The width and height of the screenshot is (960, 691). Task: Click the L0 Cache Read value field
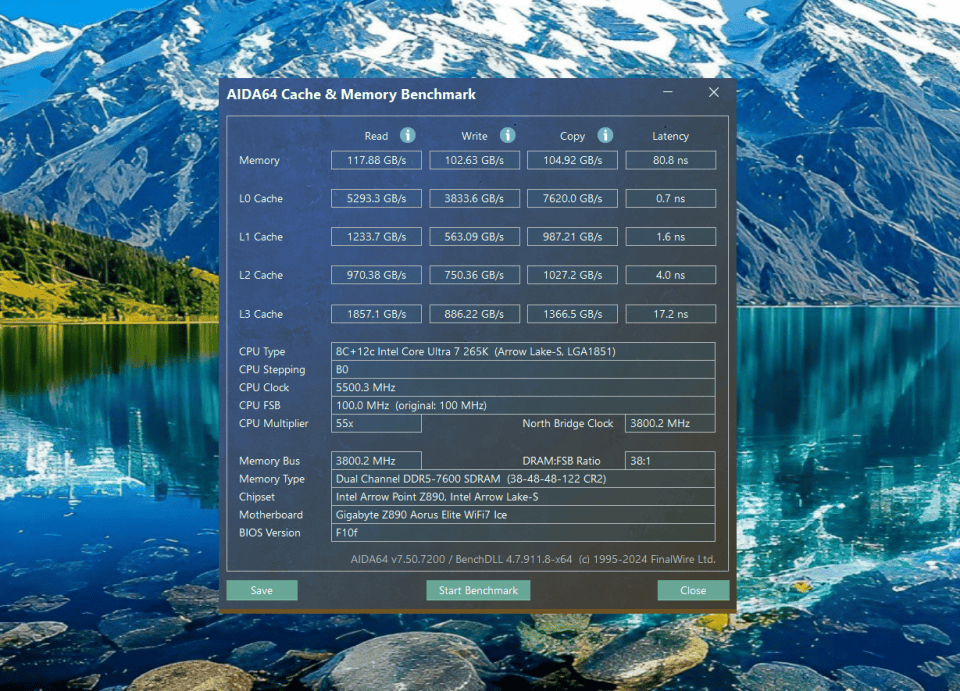coord(377,198)
